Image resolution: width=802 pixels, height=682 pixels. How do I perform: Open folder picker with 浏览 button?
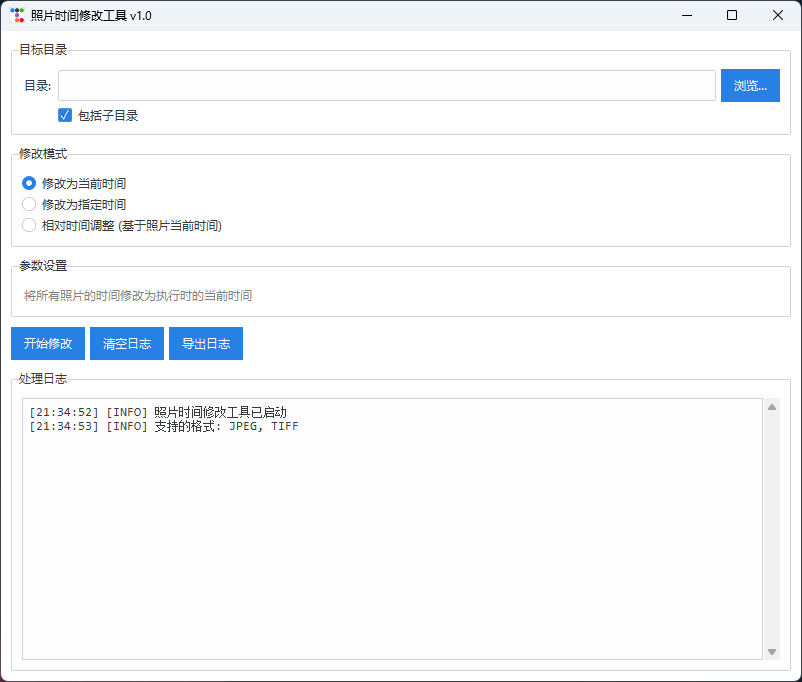(749, 86)
